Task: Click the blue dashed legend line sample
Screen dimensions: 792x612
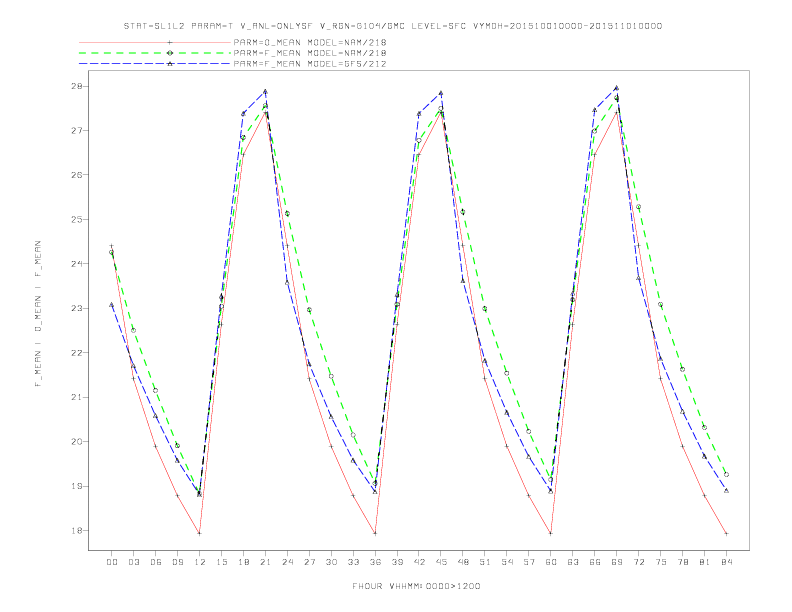Action: pos(155,64)
